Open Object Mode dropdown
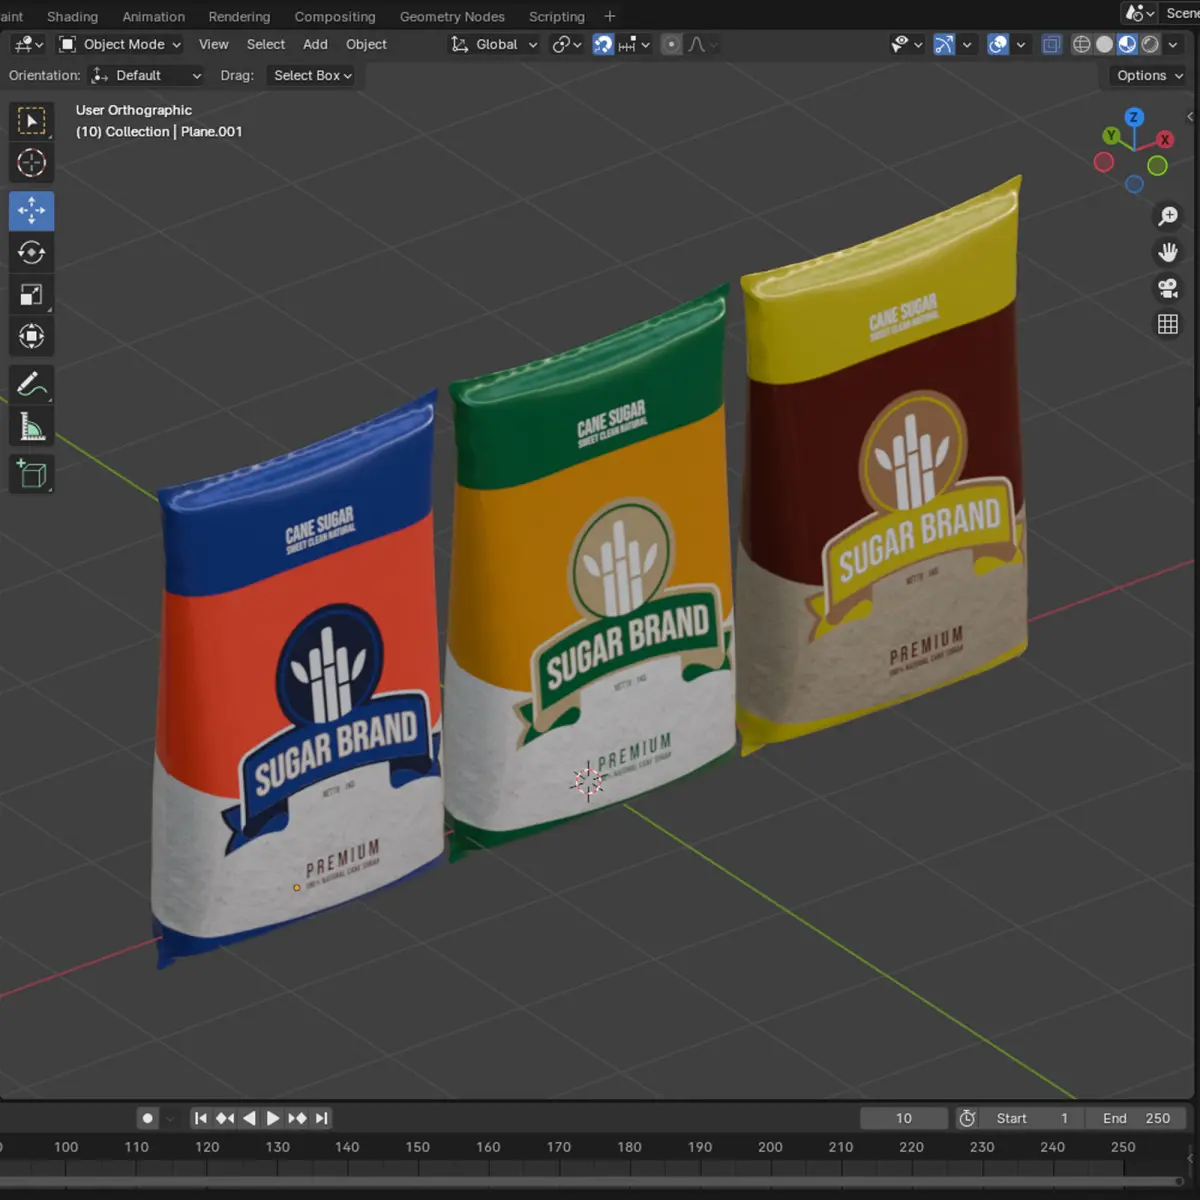 [x=119, y=44]
